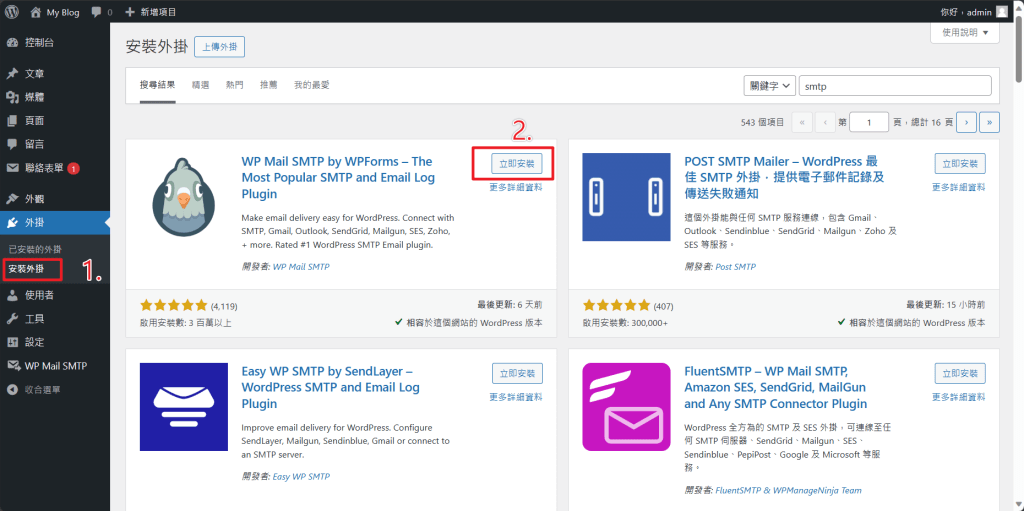The height and width of the screenshot is (511, 1024).
Task: Expand the 關鍵字 search type dropdown
Action: (x=769, y=86)
